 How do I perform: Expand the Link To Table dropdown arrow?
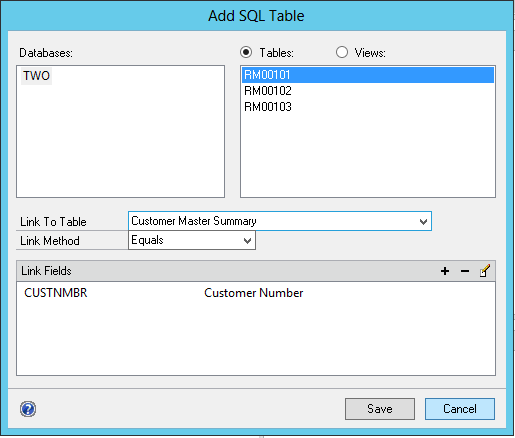tap(423, 221)
